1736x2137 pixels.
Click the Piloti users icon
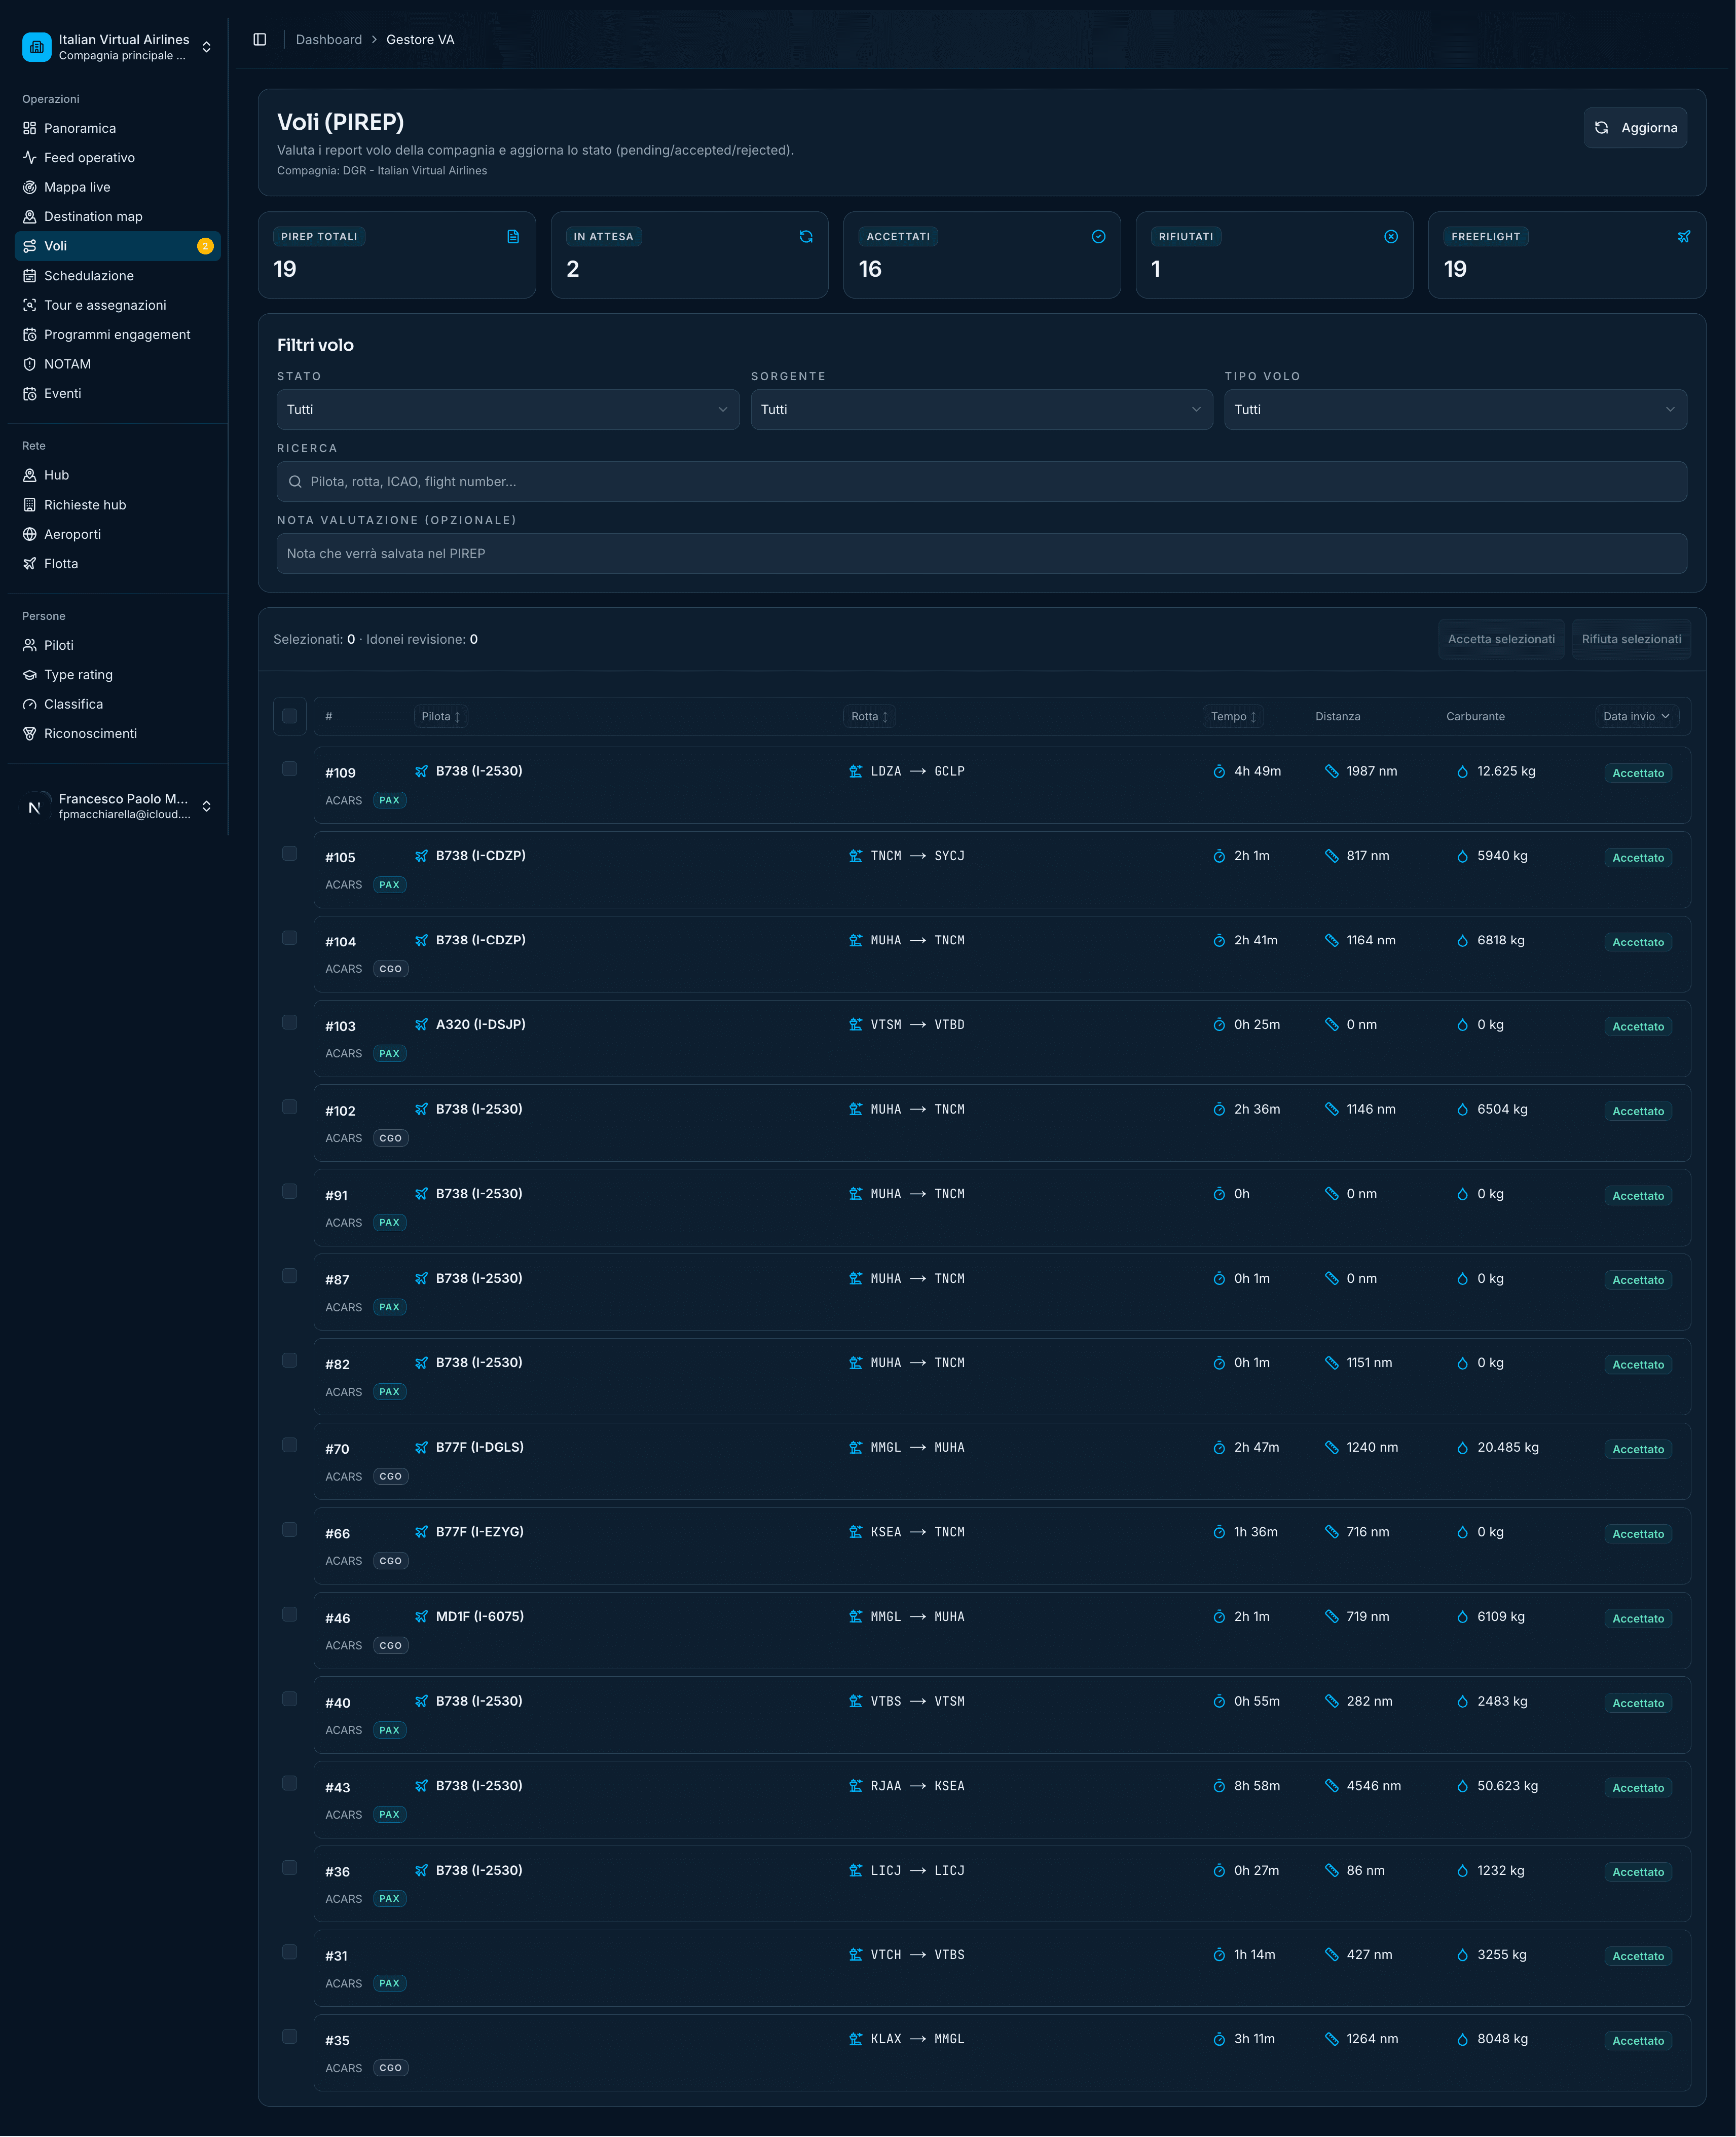point(30,645)
